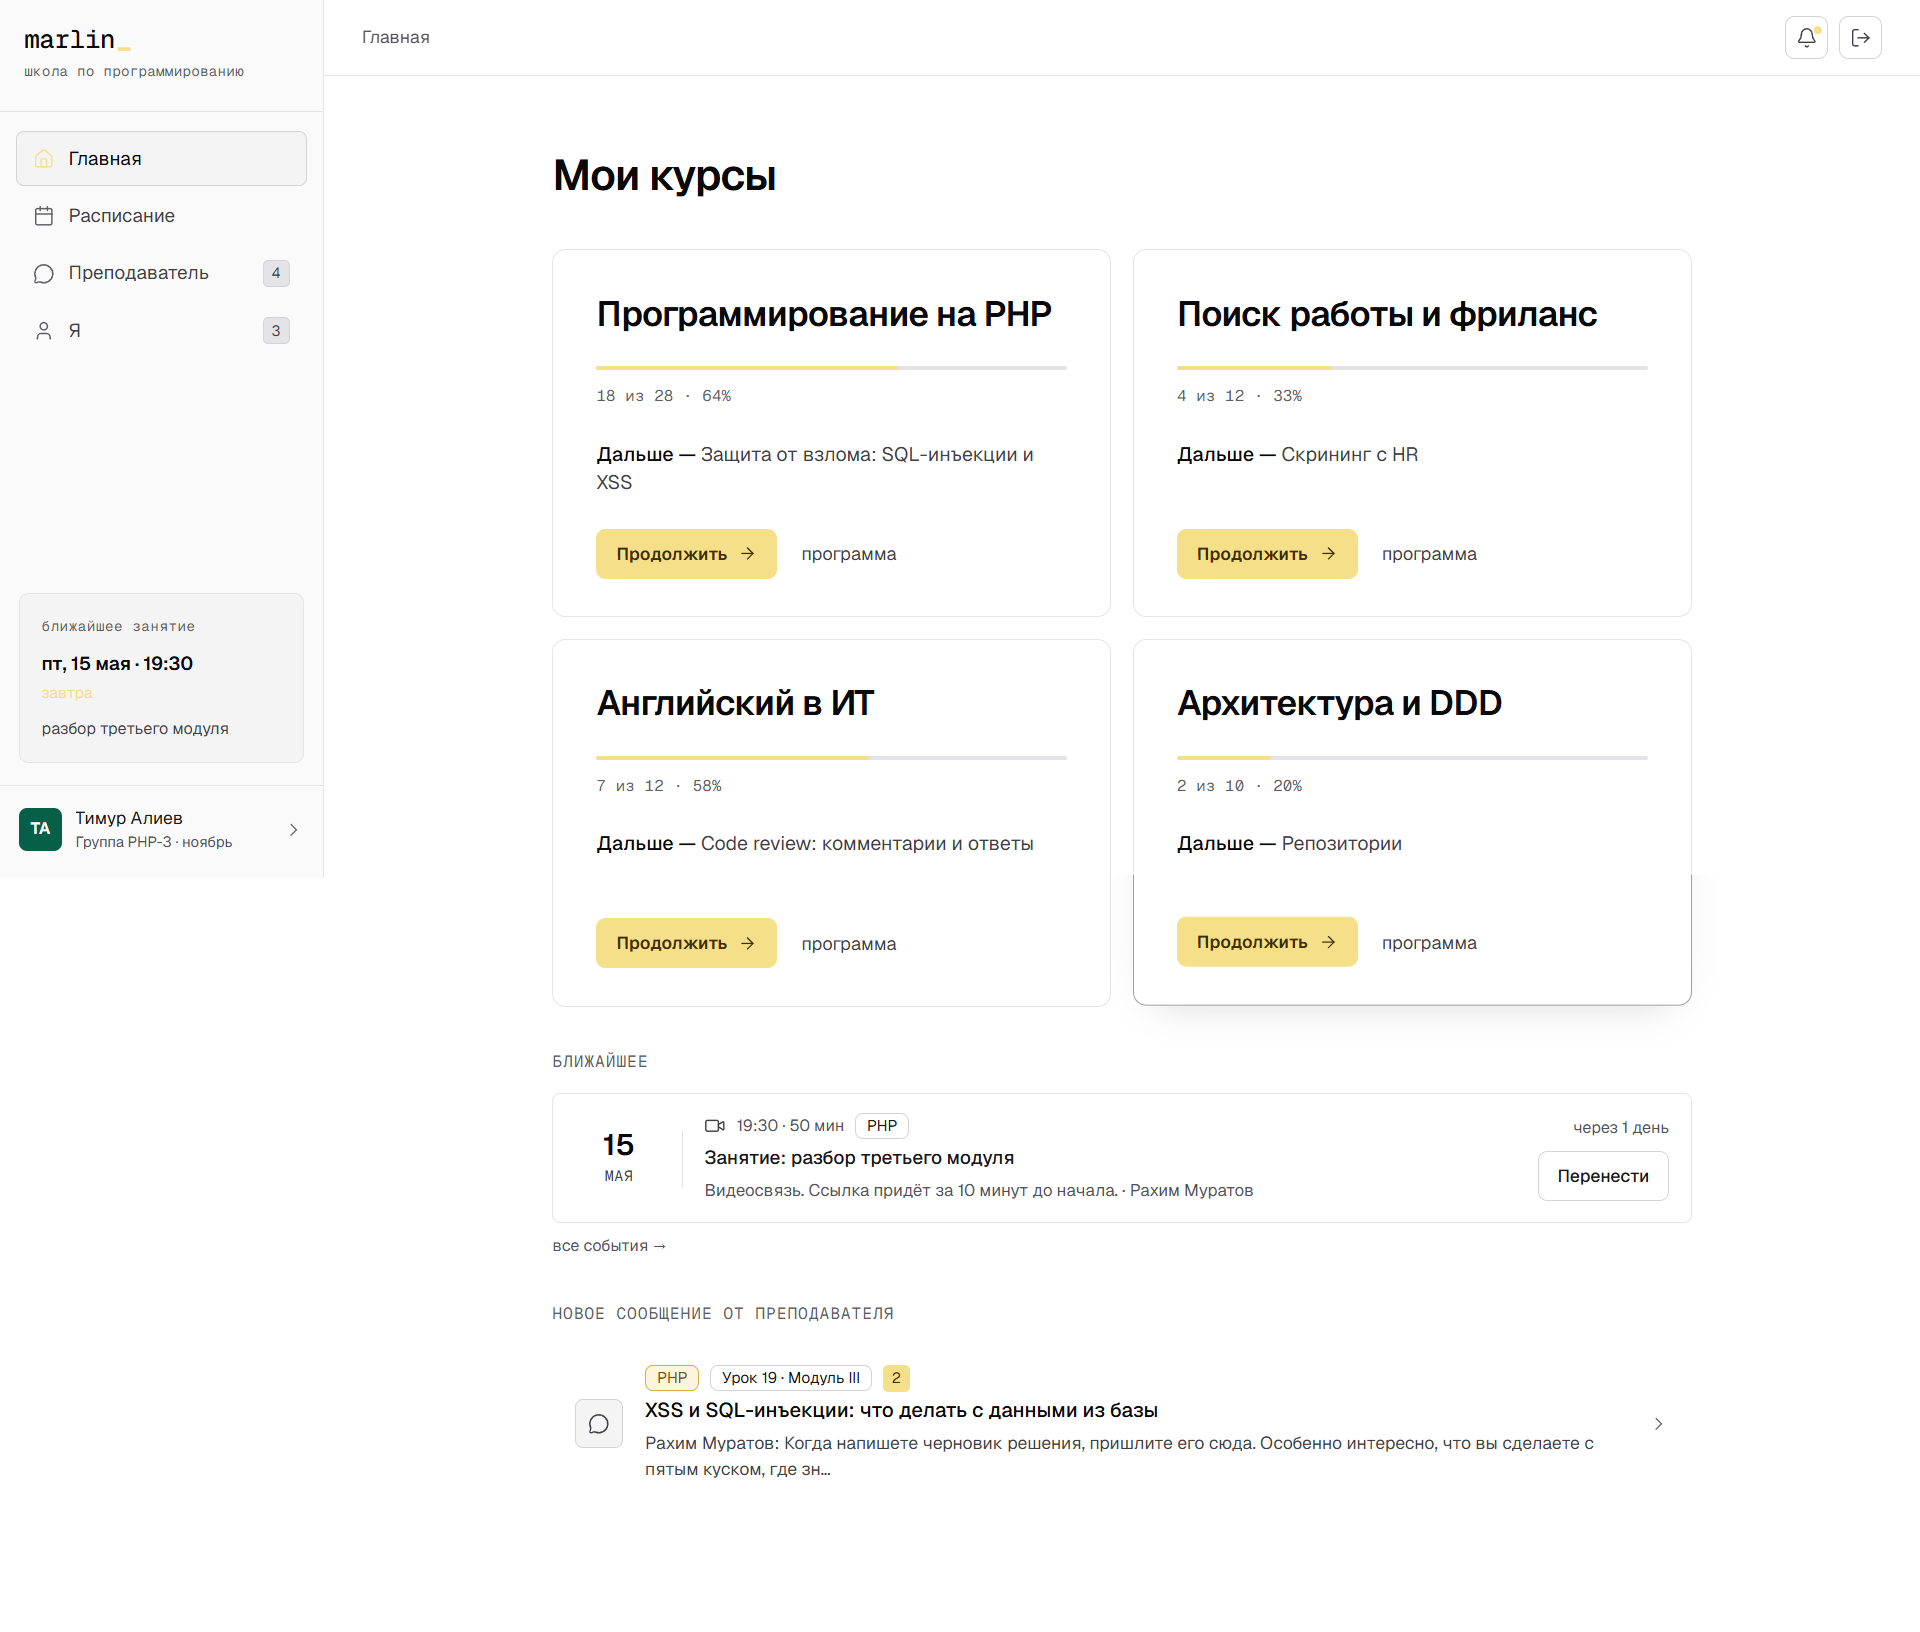Image resolution: width=1920 pixels, height=1632 pixels.
Task: Click the 15 МАЯ date block
Action: (618, 1158)
